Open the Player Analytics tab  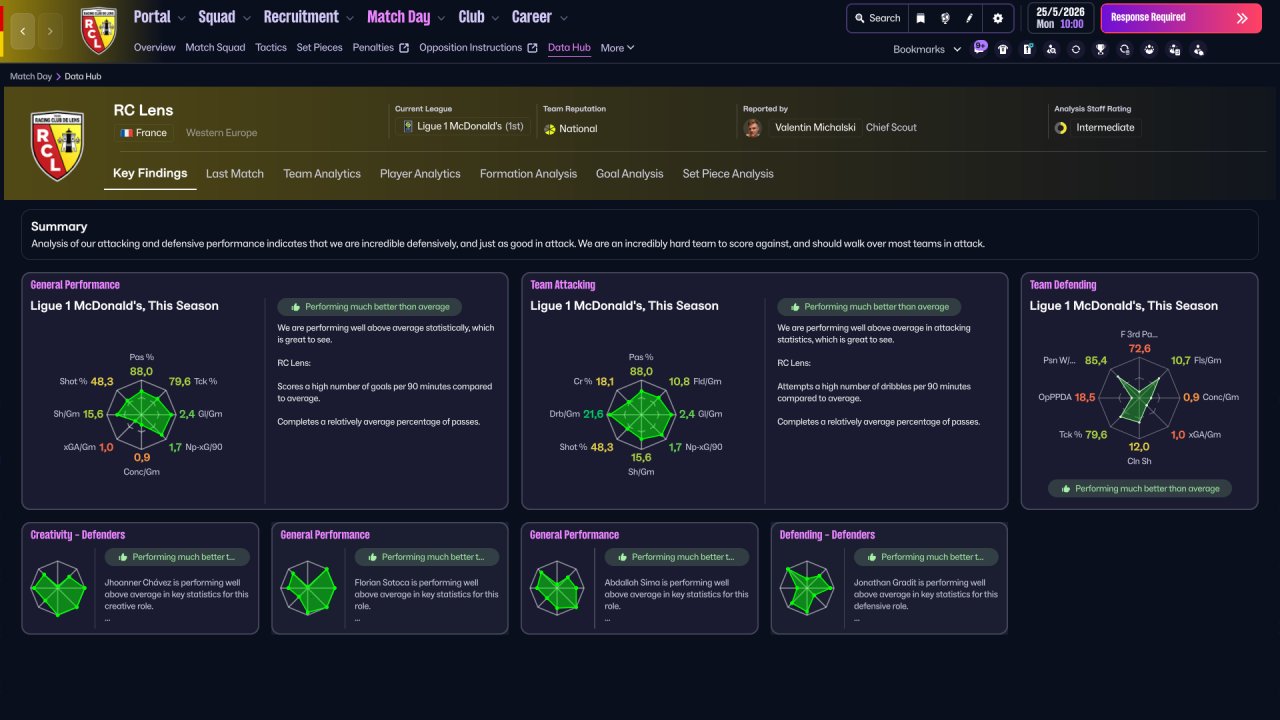tap(420, 174)
